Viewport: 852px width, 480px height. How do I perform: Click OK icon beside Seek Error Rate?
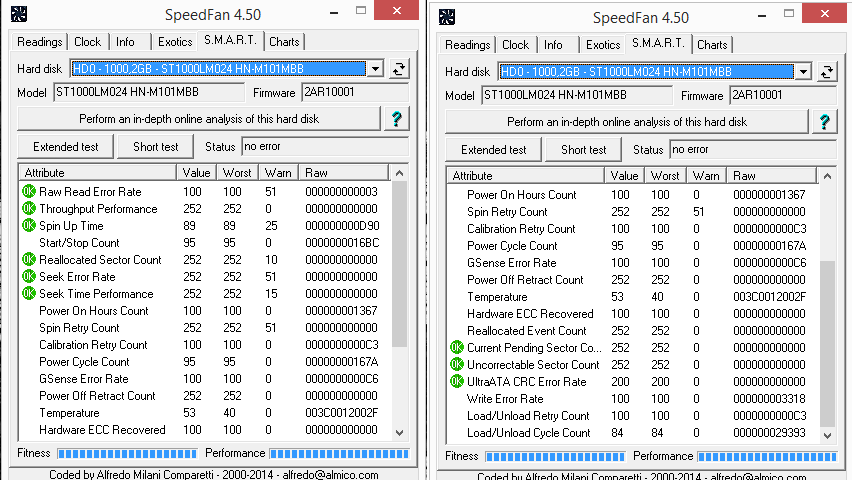29,277
